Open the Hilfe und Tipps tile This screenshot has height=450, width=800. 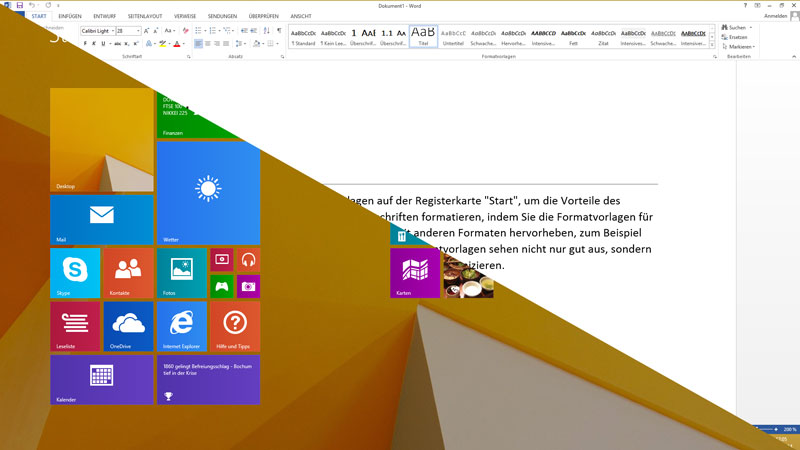coord(235,327)
